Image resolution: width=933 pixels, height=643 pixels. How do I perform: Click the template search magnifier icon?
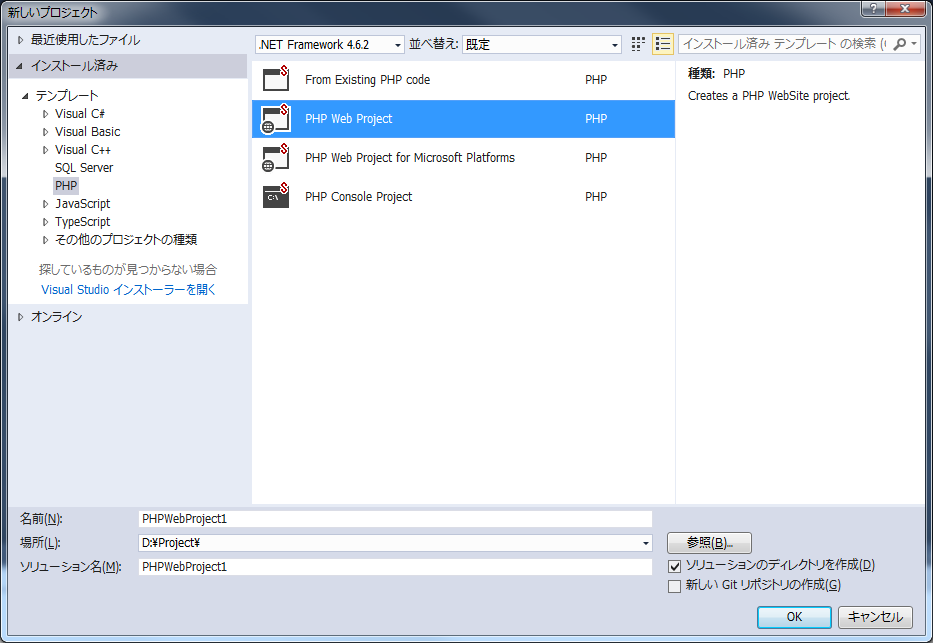(898, 44)
